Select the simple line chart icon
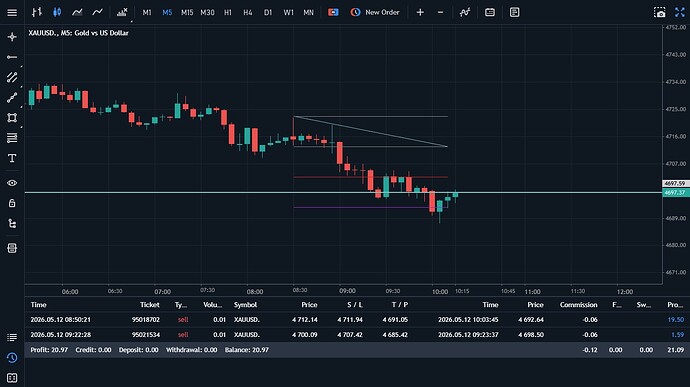Screen dimensions: 690x387 tap(97, 12)
